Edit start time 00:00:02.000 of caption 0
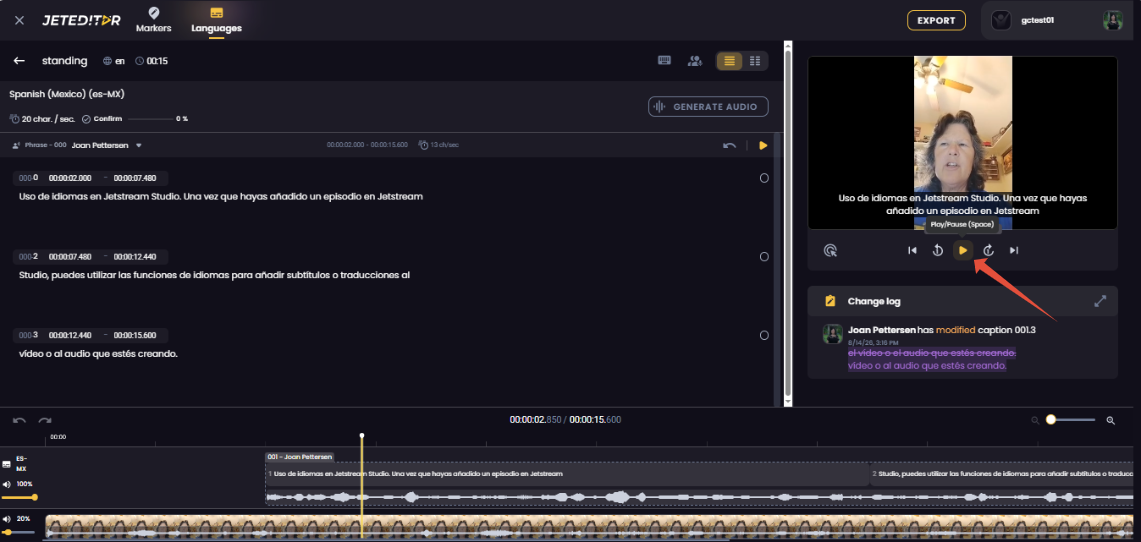 pyautogui.click(x=70, y=178)
